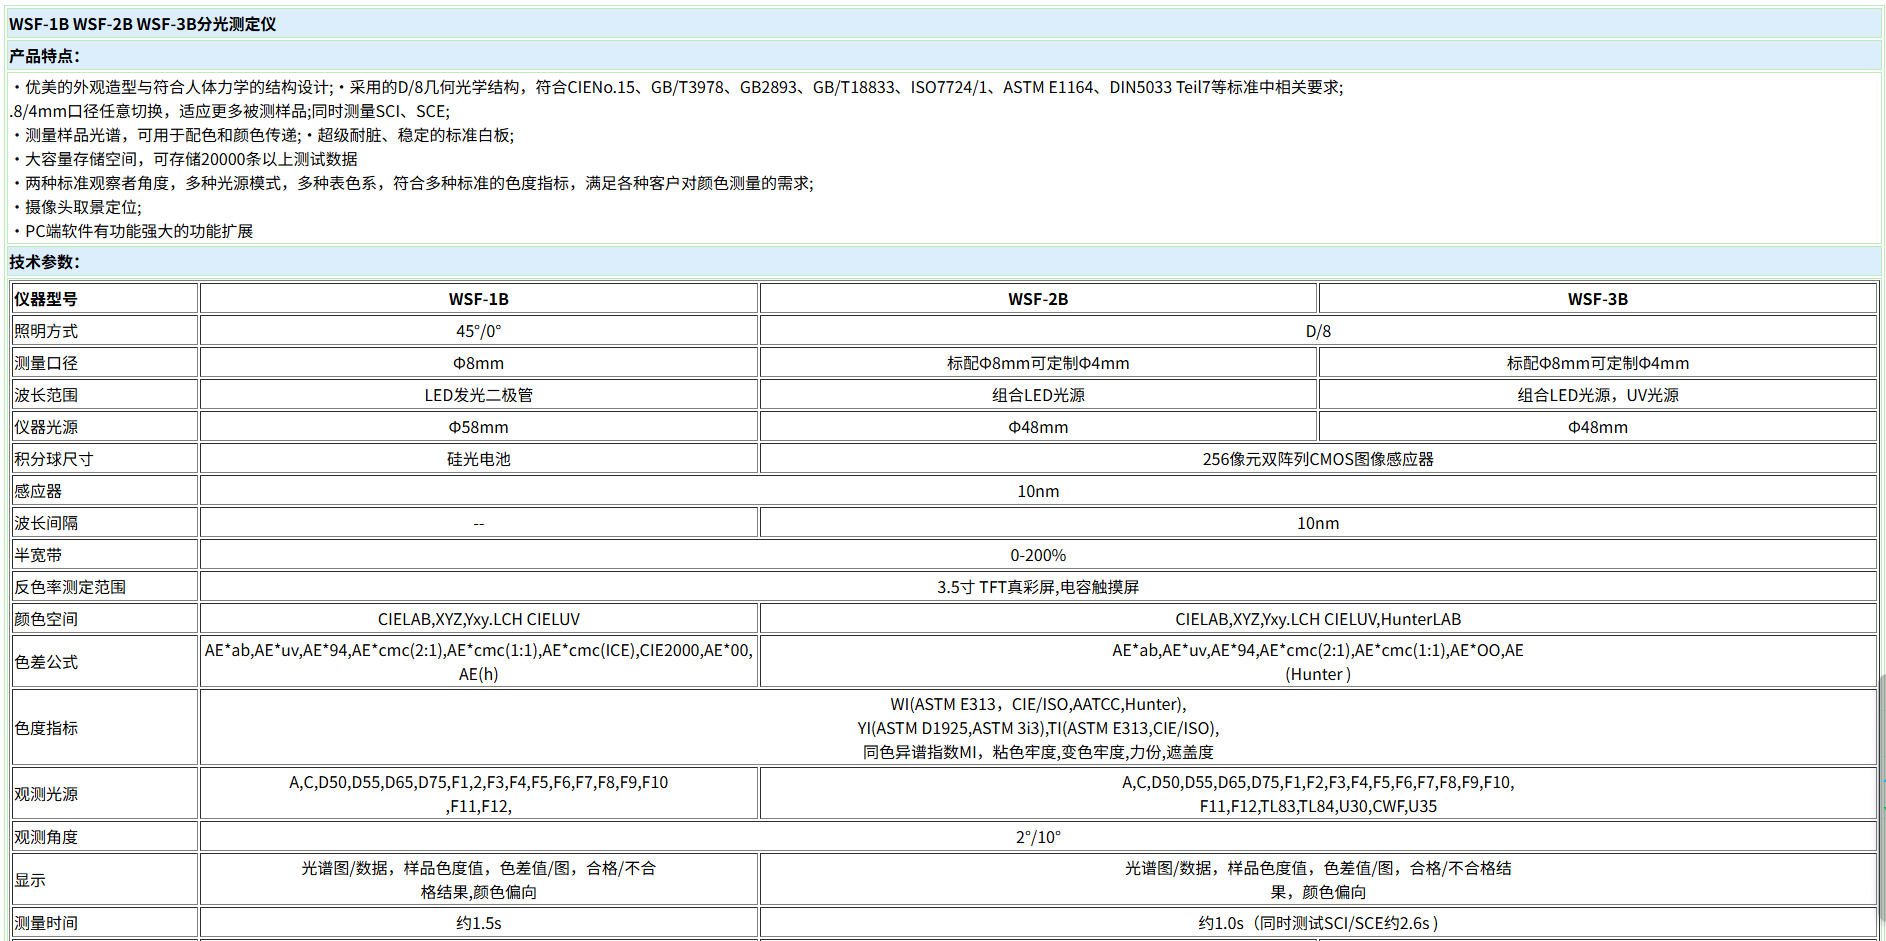Select the WSF-1B column header
The width and height of the screenshot is (1886, 941).
click(x=478, y=299)
